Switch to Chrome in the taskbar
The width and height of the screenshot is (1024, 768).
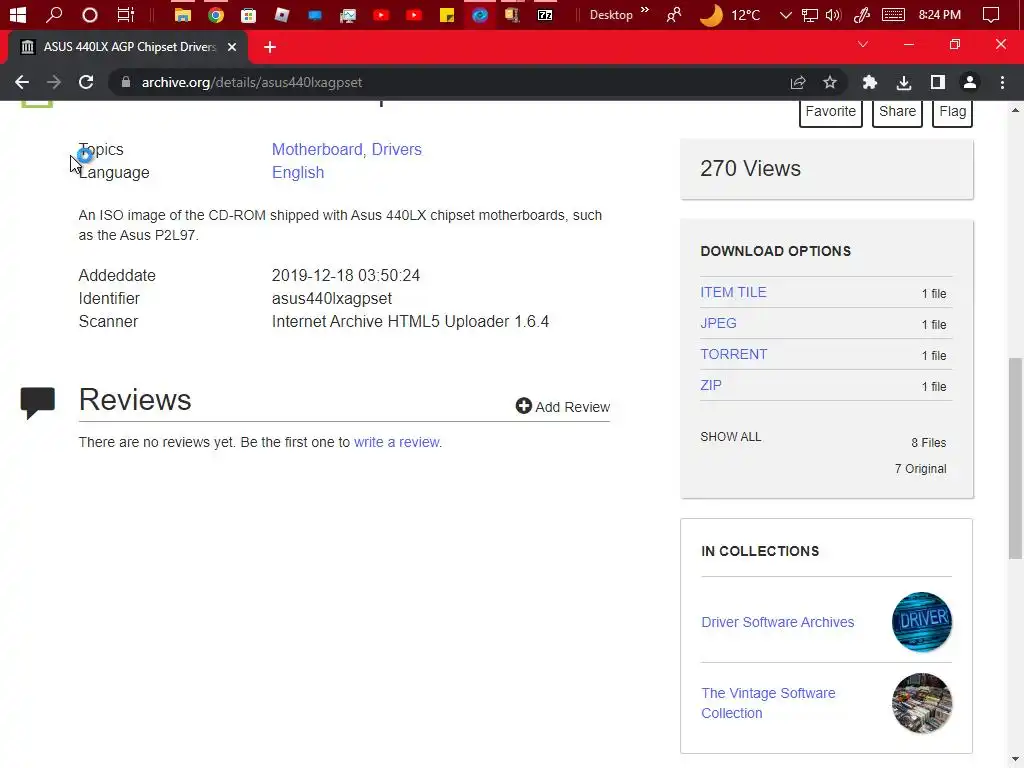point(216,14)
